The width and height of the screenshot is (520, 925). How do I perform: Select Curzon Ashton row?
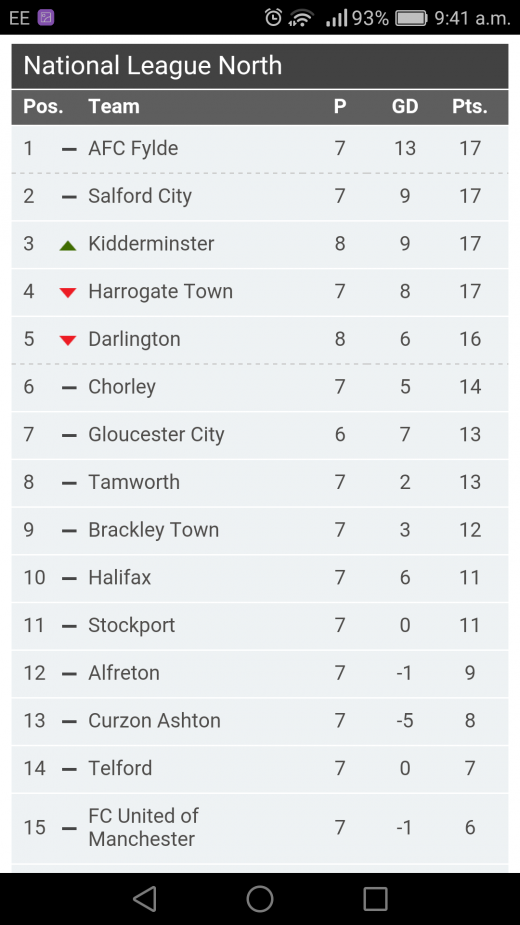260,721
